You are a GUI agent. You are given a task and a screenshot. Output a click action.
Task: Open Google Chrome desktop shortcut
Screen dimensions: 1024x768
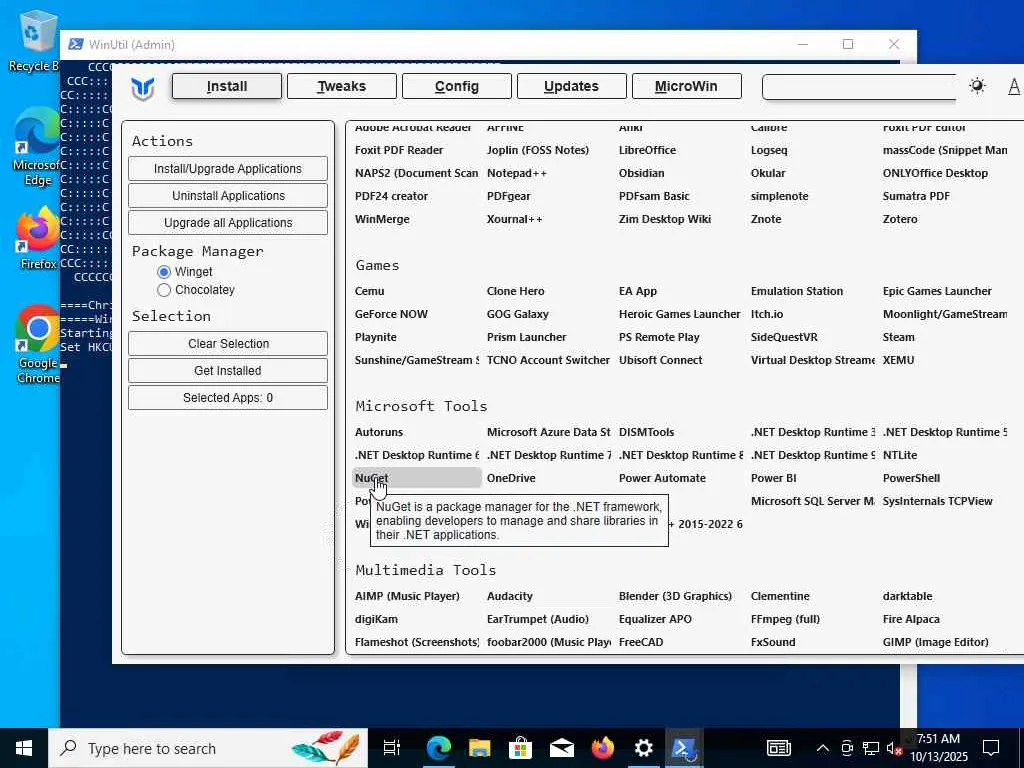pyautogui.click(x=37, y=344)
